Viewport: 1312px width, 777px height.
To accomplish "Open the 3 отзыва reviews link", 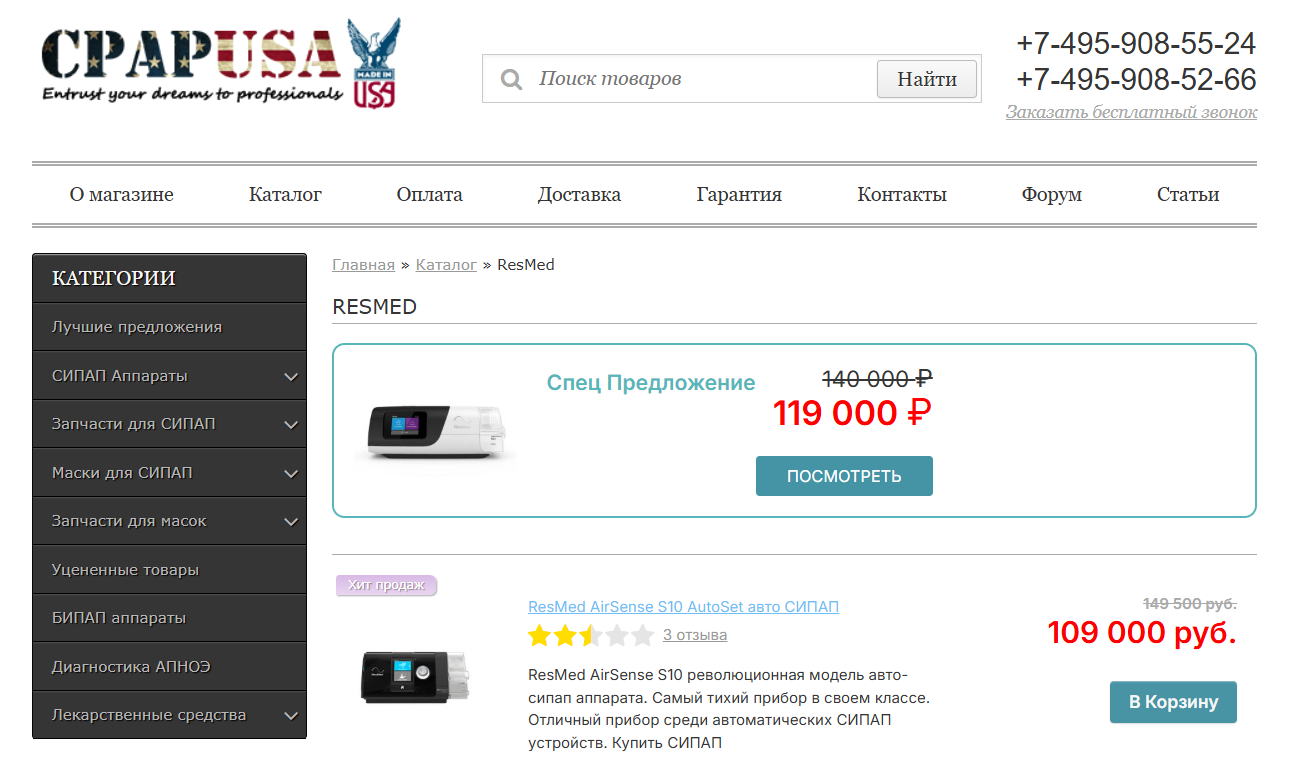I will [695, 635].
